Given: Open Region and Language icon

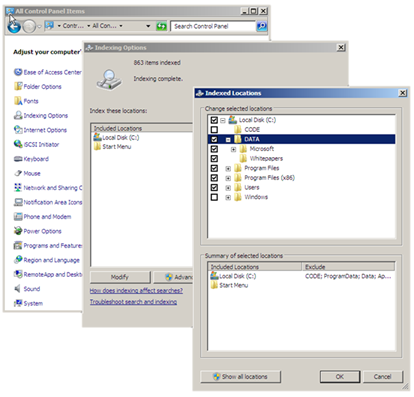Looking at the screenshot, I should tap(18, 260).
